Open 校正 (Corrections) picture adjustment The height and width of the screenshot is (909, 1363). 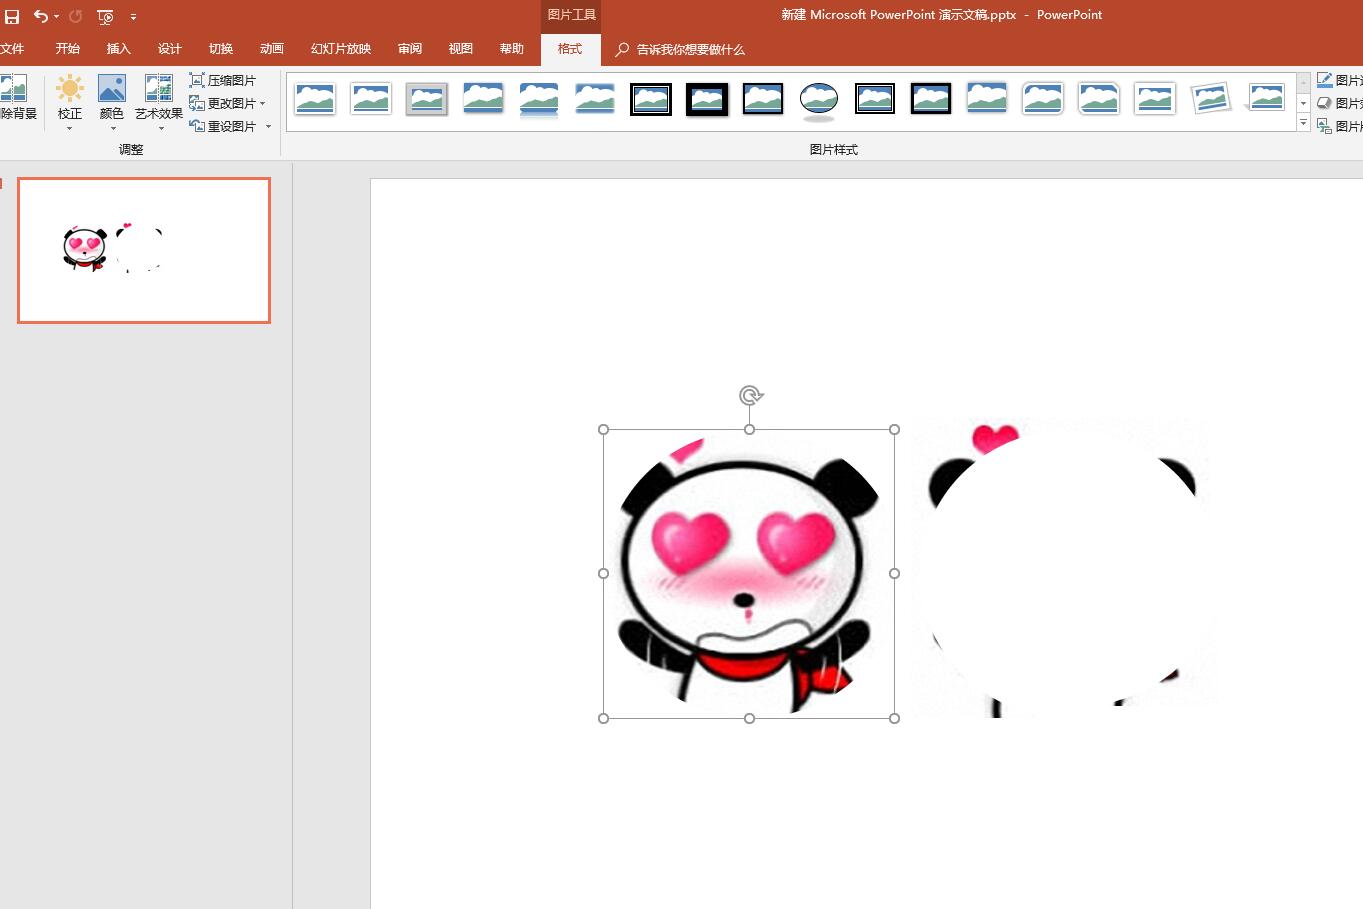tap(69, 100)
